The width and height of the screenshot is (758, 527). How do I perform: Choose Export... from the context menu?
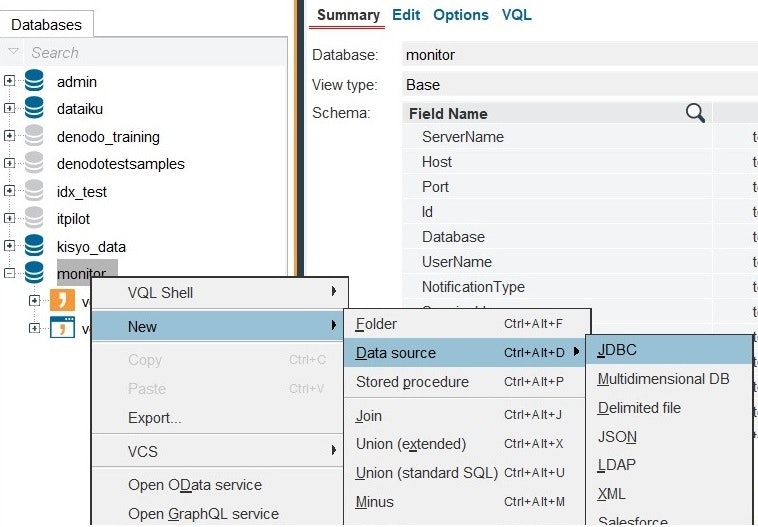pyautogui.click(x=218, y=418)
